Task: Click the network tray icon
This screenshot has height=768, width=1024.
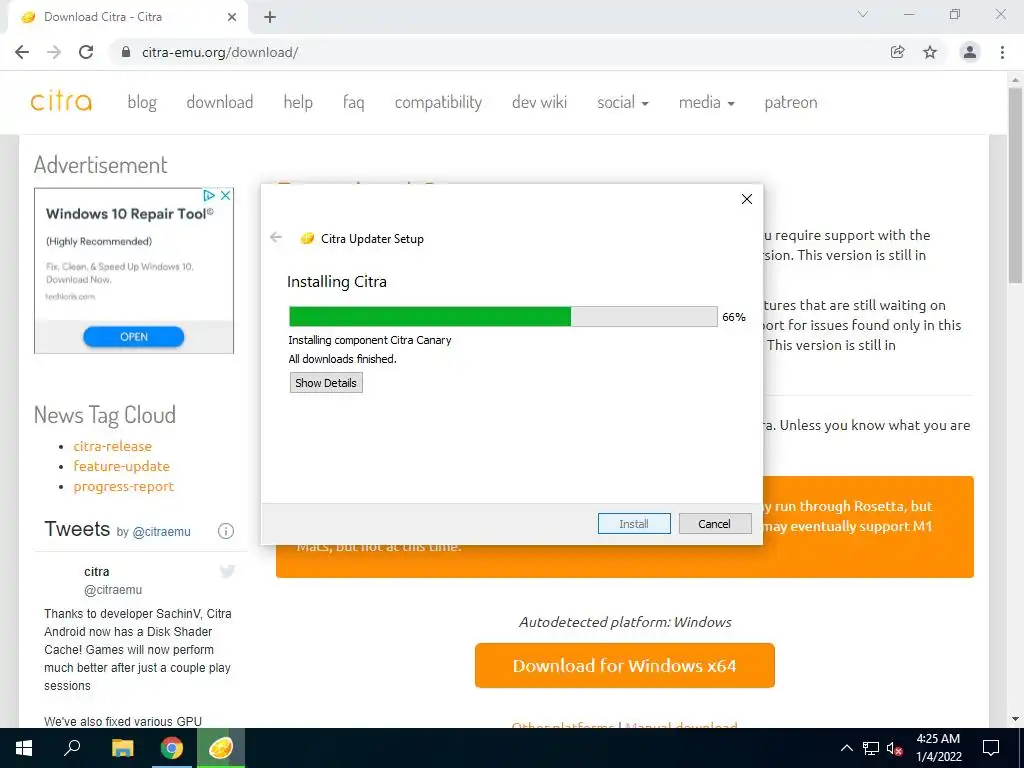Action: [x=871, y=748]
